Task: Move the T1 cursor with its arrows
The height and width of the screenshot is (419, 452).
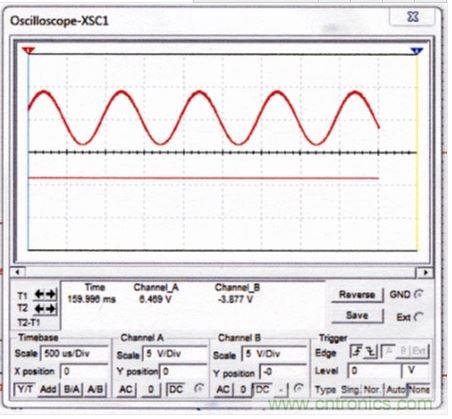Action: pyautogui.click(x=45, y=294)
